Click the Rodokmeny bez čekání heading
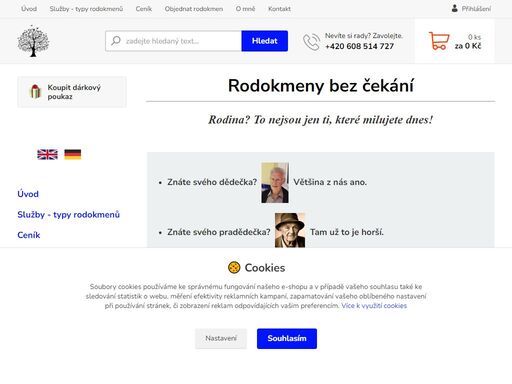512x384 pixels. click(x=321, y=86)
